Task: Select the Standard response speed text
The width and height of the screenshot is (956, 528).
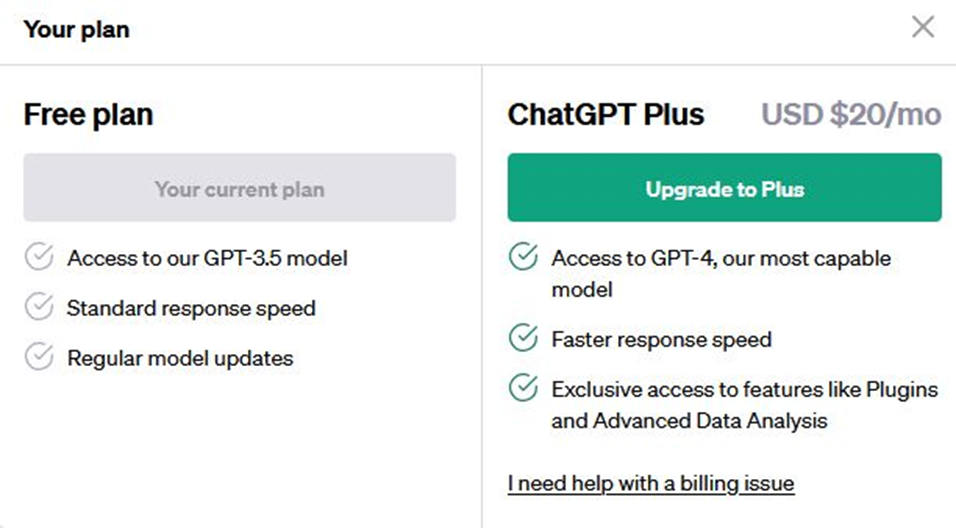Action: pyautogui.click(x=191, y=308)
